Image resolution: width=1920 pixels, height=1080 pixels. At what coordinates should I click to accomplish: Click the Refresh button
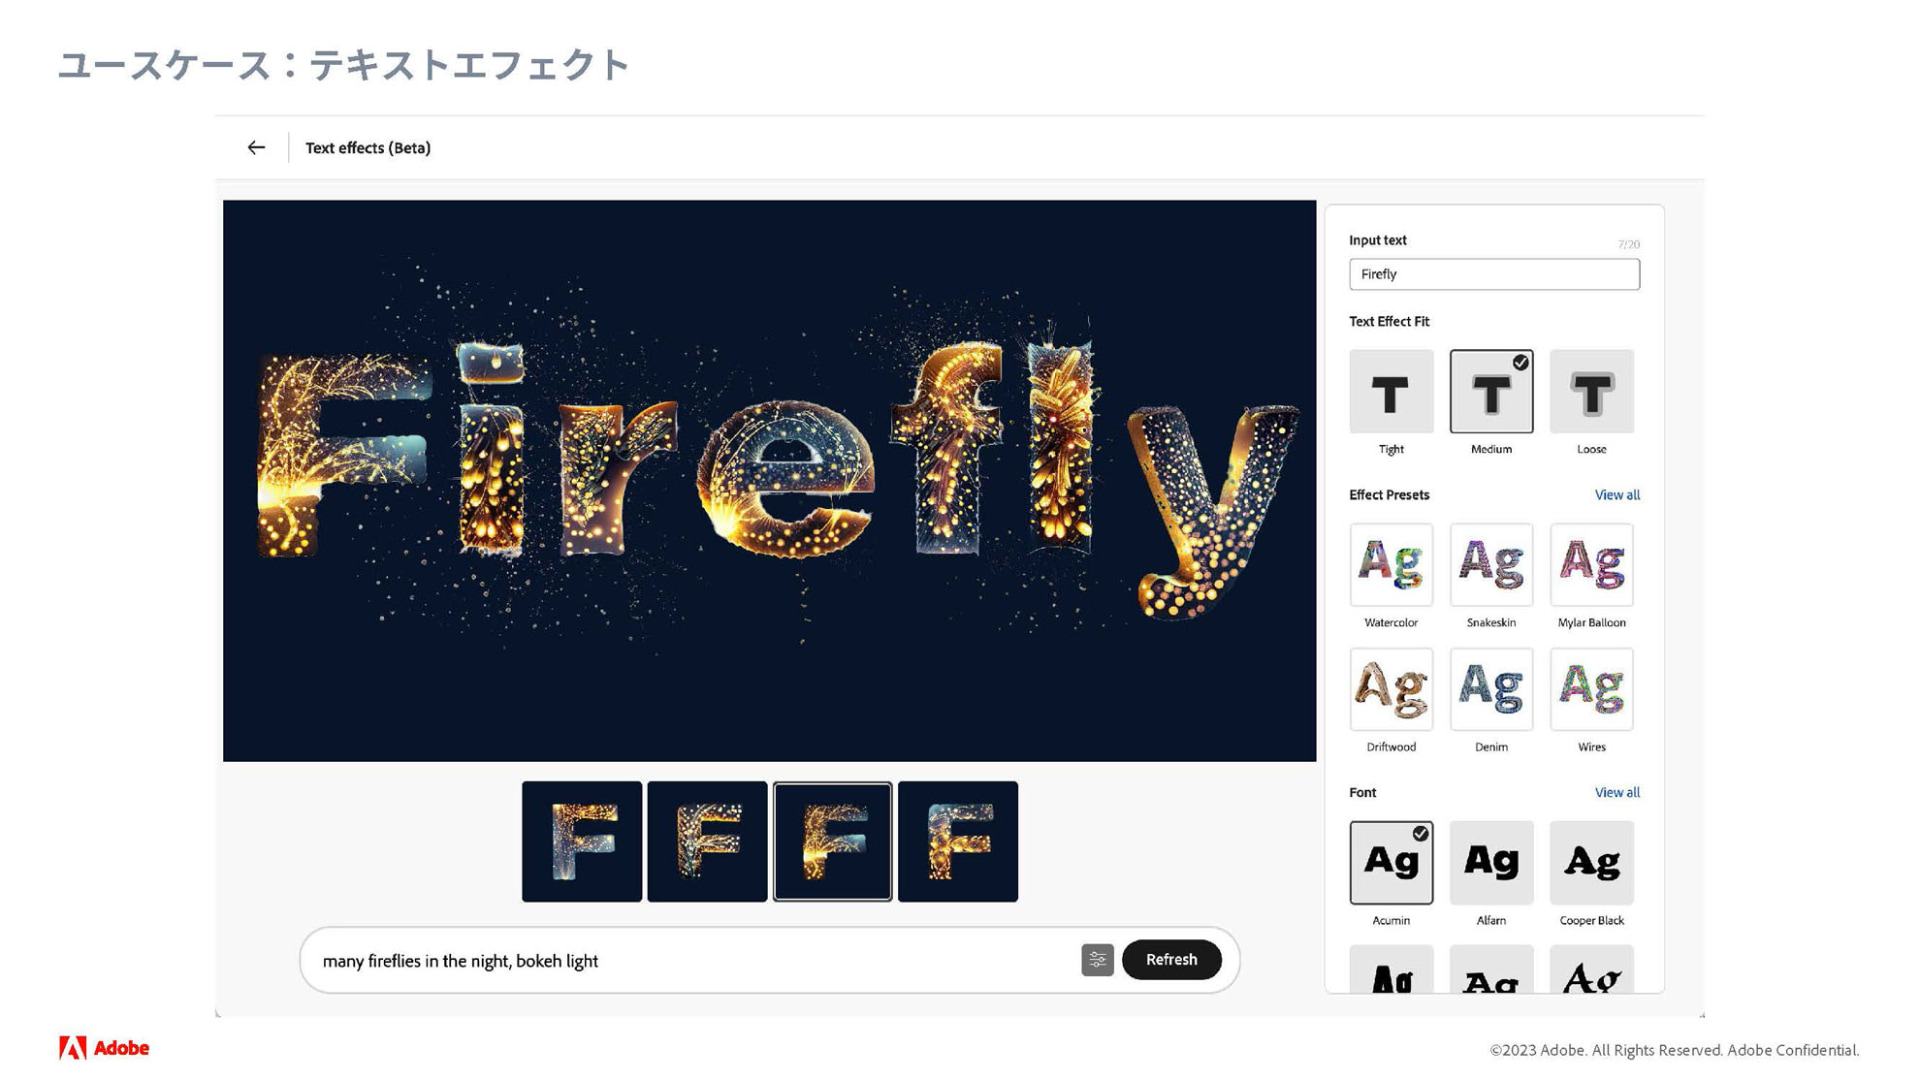(x=1171, y=960)
